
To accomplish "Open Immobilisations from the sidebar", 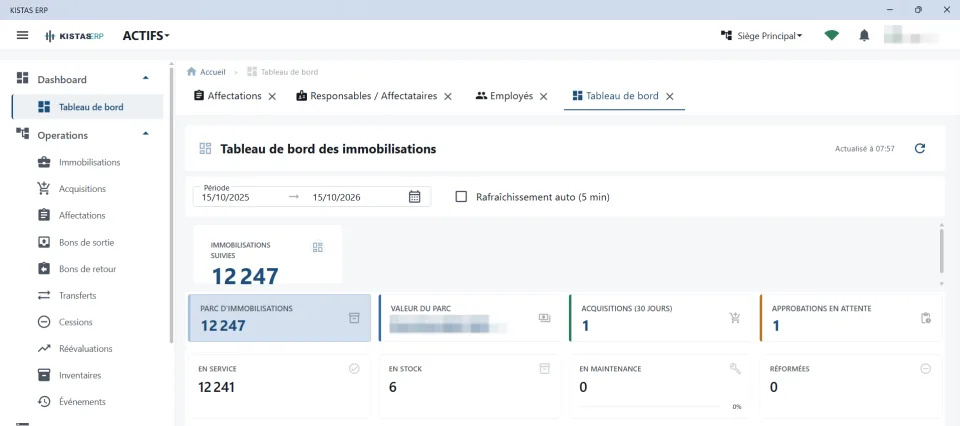I will point(89,162).
